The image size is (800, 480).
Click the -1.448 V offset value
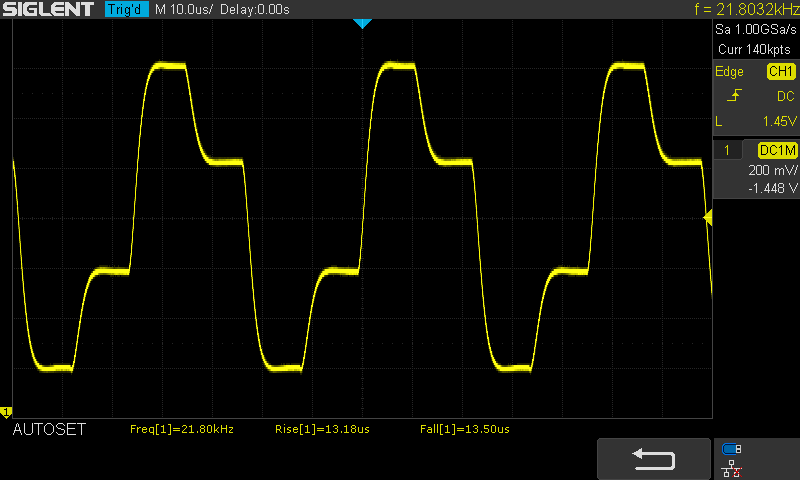coord(772,188)
